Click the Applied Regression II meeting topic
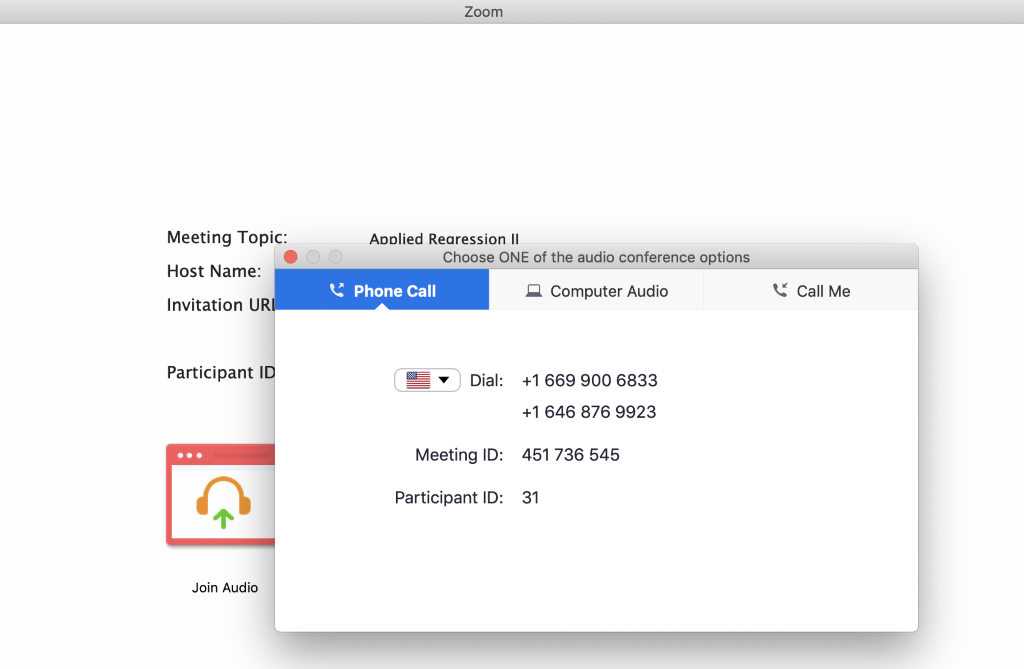This screenshot has width=1024, height=669. click(444, 239)
